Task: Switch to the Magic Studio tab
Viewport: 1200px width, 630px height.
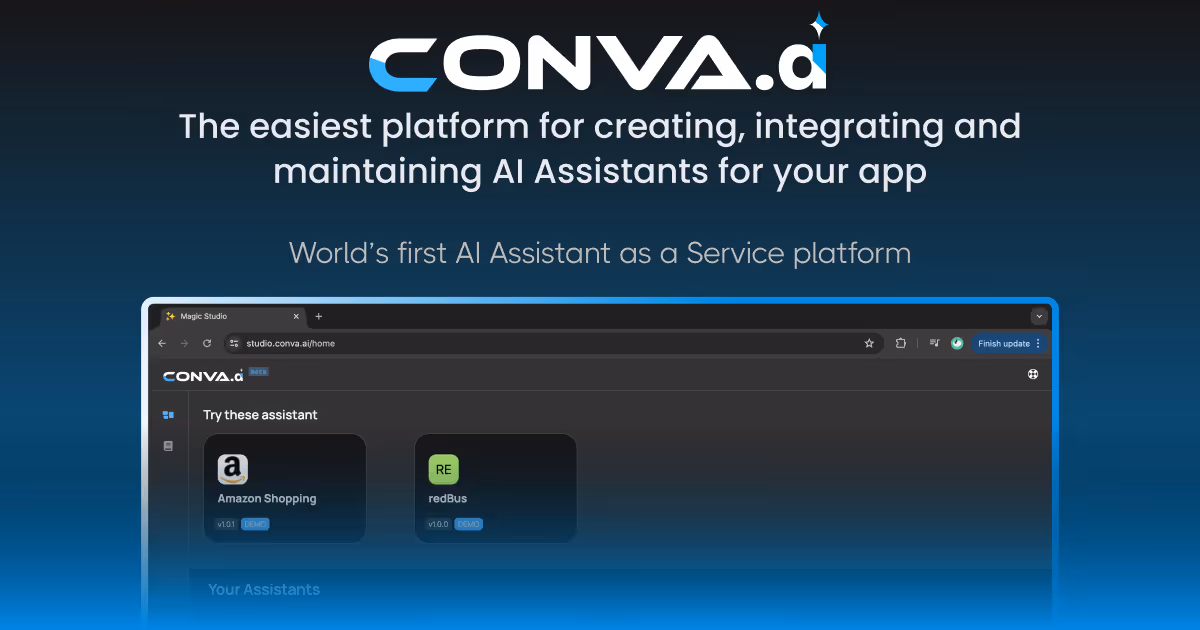Action: click(x=210, y=316)
